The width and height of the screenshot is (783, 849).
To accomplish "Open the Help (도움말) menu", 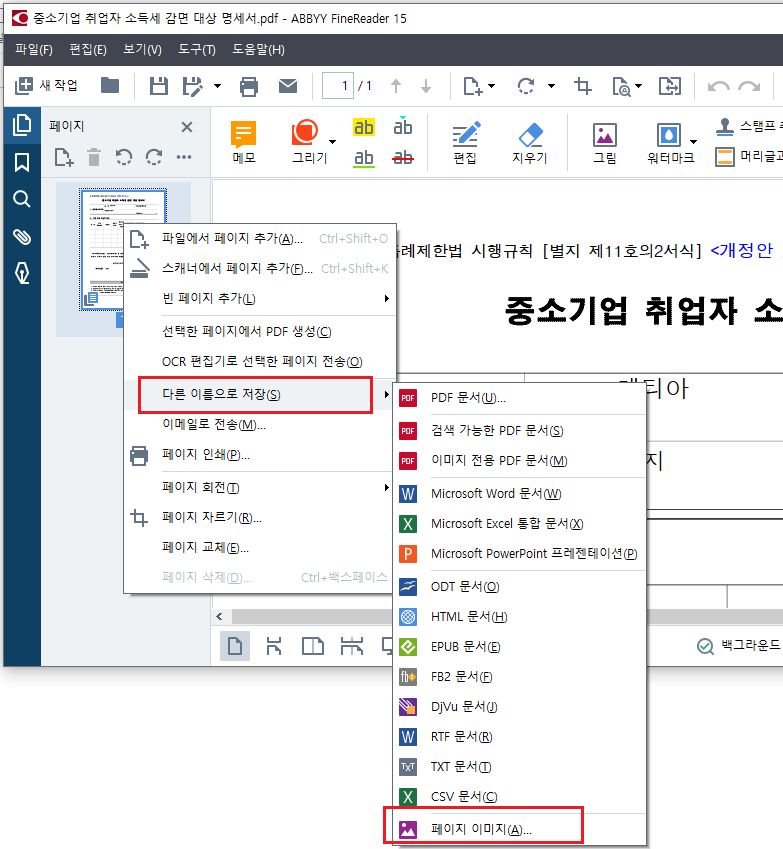I will (258, 50).
